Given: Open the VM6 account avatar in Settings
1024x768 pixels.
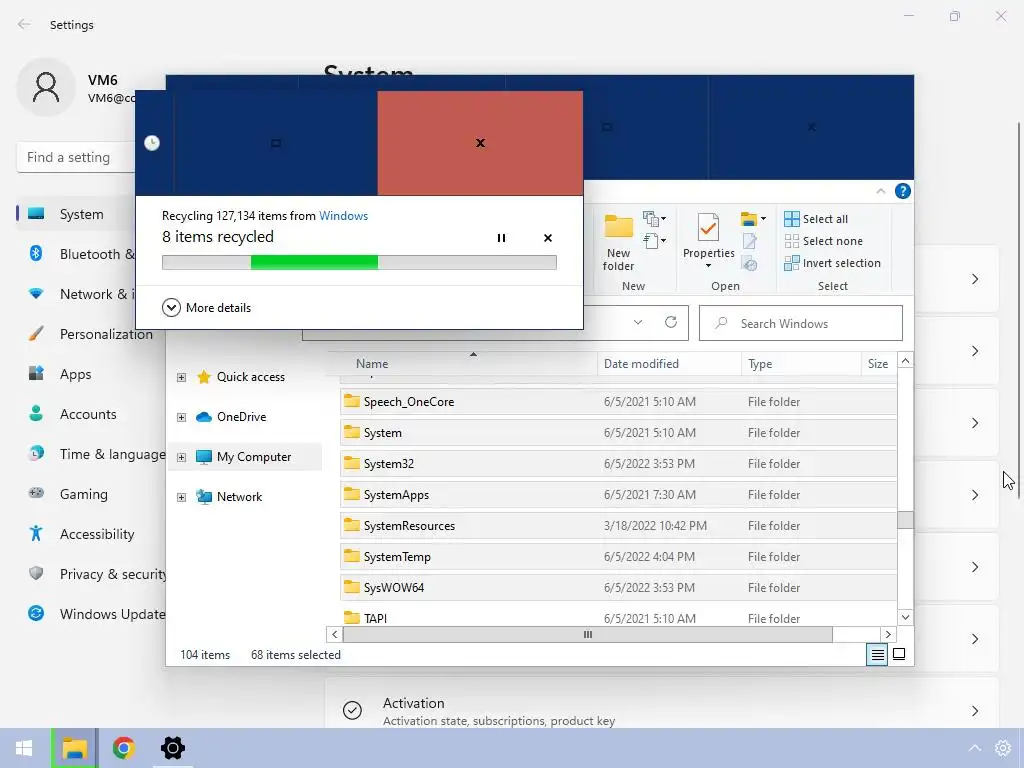Looking at the screenshot, I should tap(46, 88).
